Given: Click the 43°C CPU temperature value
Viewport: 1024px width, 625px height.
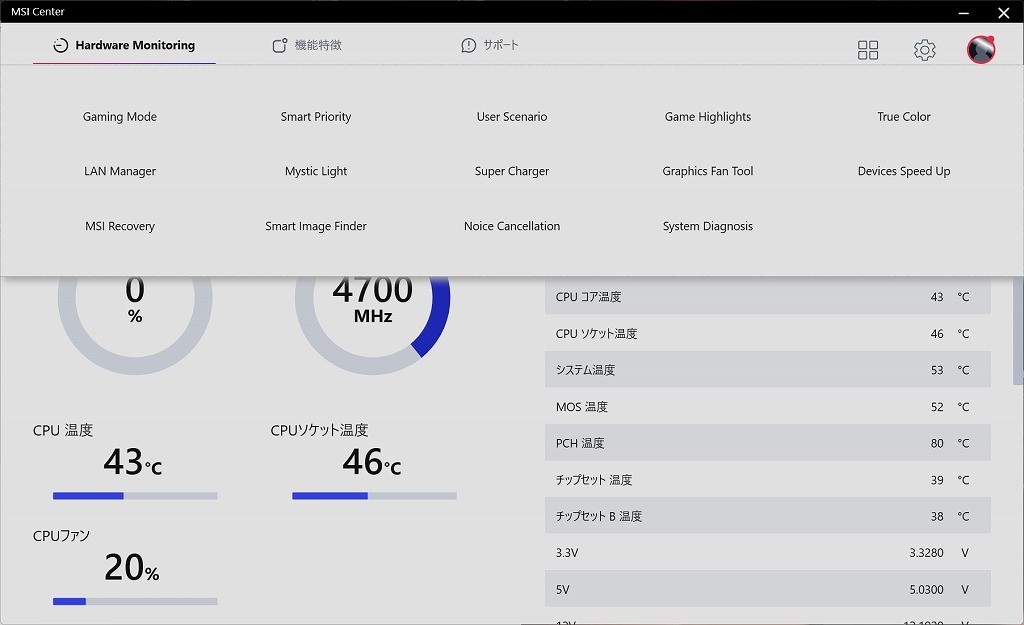Looking at the screenshot, I should (133, 462).
